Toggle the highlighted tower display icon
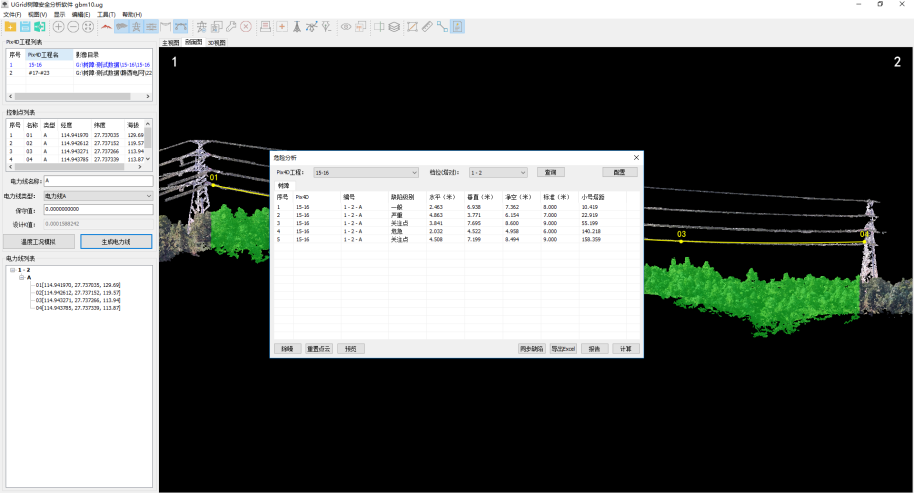Screen dimensions: 914x493 coord(136,27)
